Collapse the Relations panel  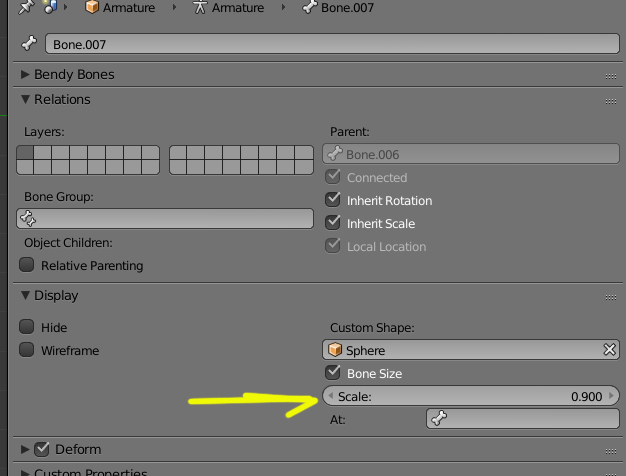[25, 99]
